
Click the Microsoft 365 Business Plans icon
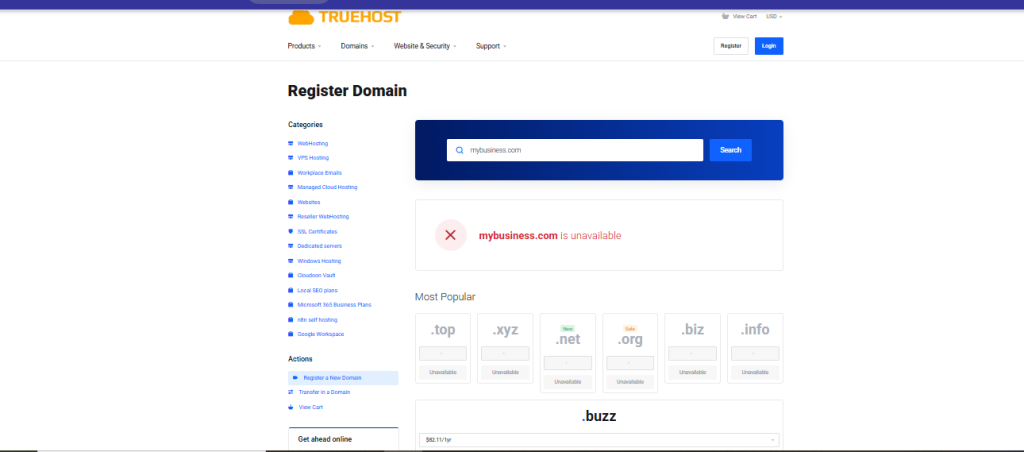(291, 305)
